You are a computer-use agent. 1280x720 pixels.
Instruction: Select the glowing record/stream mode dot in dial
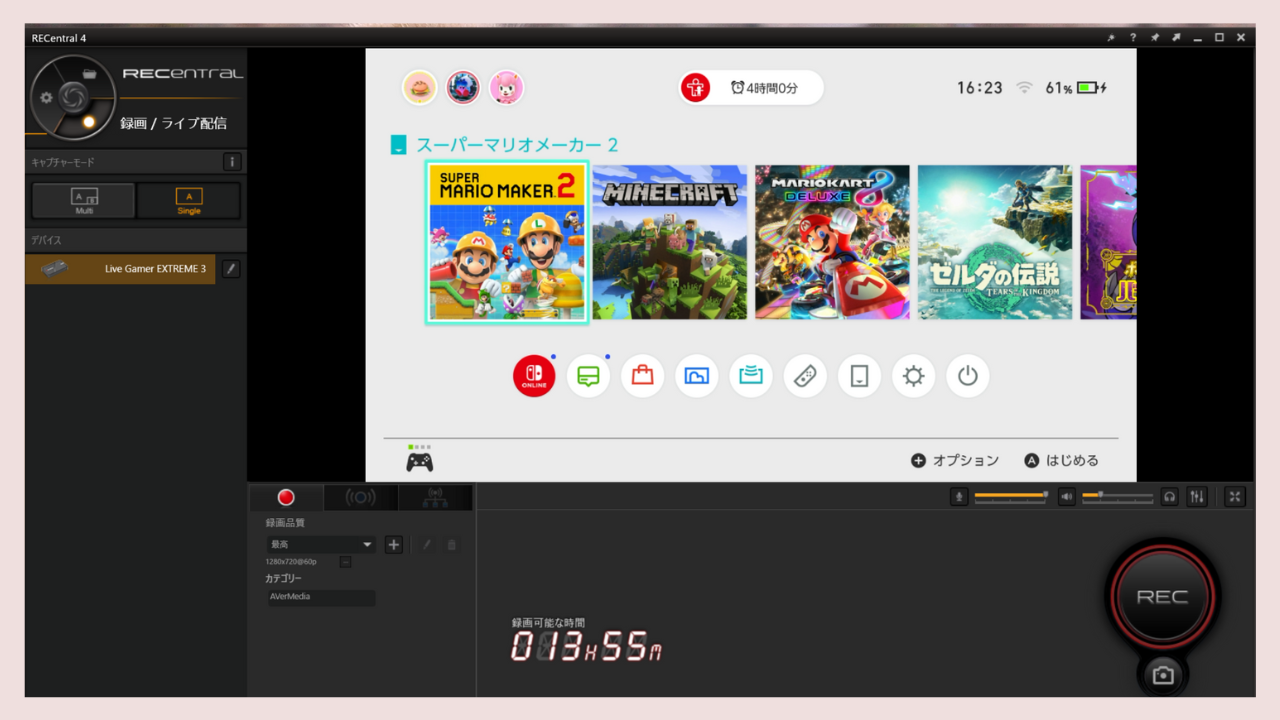pos(89,122)
